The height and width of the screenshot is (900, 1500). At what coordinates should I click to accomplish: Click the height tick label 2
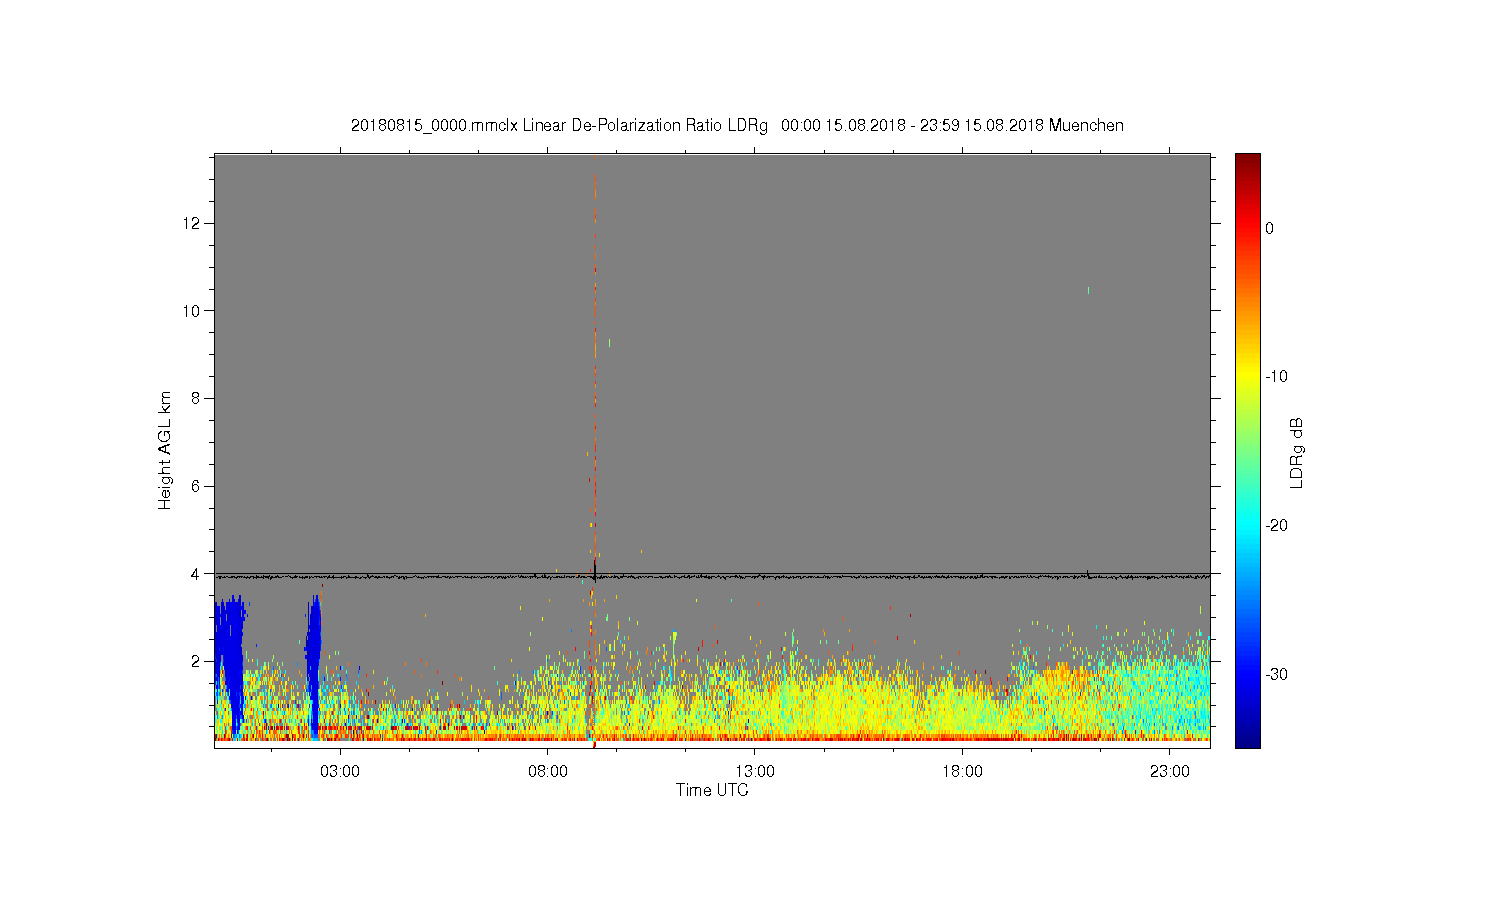click(197, 661)
